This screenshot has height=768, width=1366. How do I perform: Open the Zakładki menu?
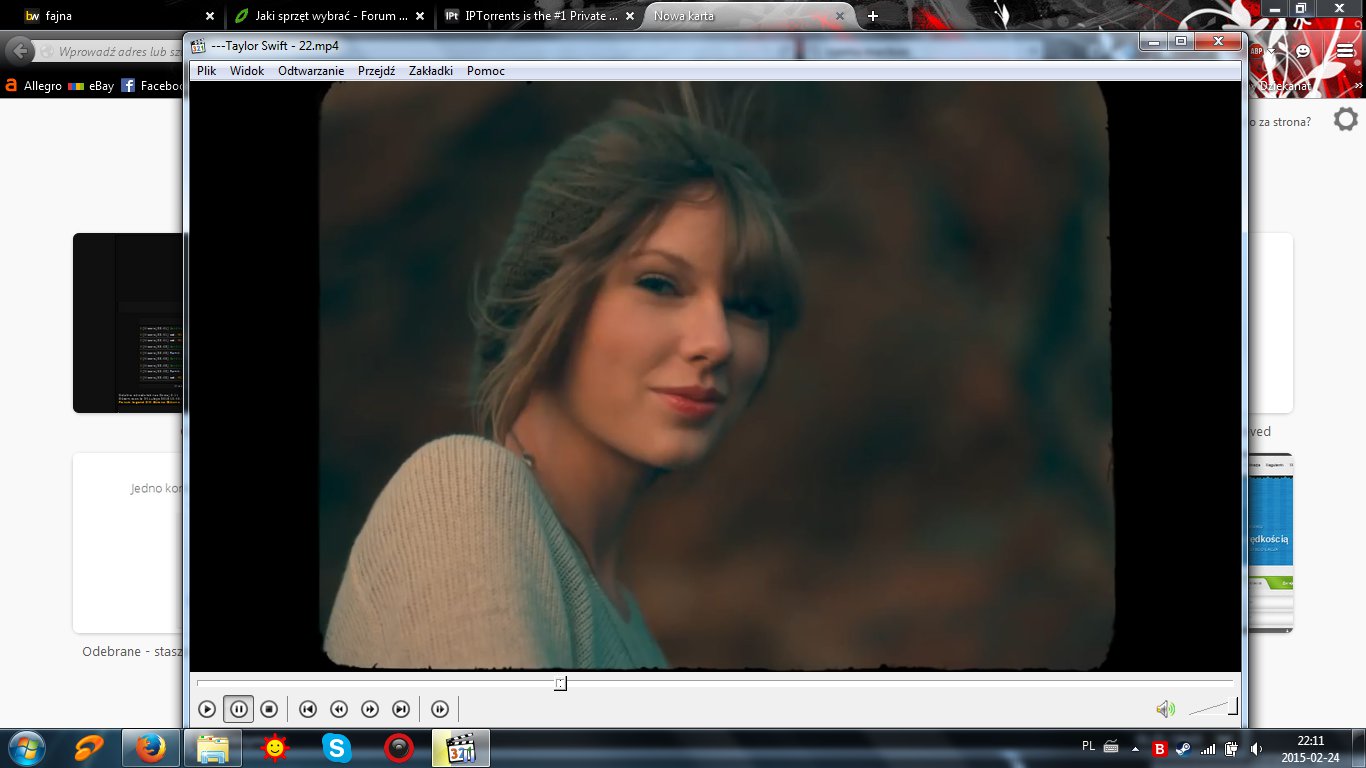click(431, 71)
